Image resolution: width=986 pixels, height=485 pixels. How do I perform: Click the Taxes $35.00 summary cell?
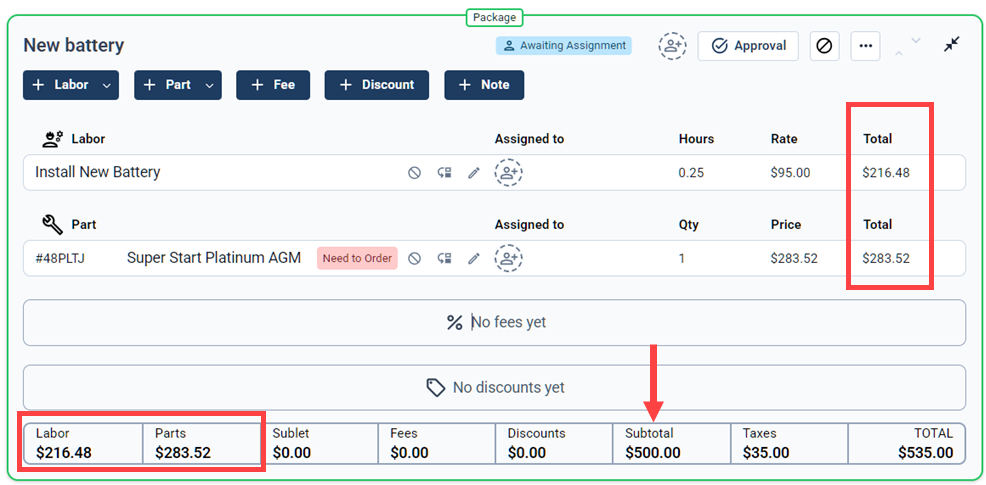tap(789, 443)
